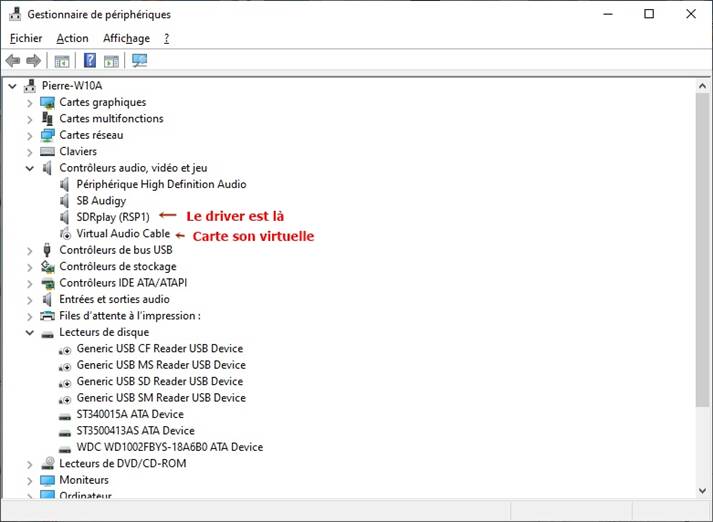Viewport: 713px width, 522px height.
Task: Click the computer icon beside Pierre-W10A
Action: 30,85
